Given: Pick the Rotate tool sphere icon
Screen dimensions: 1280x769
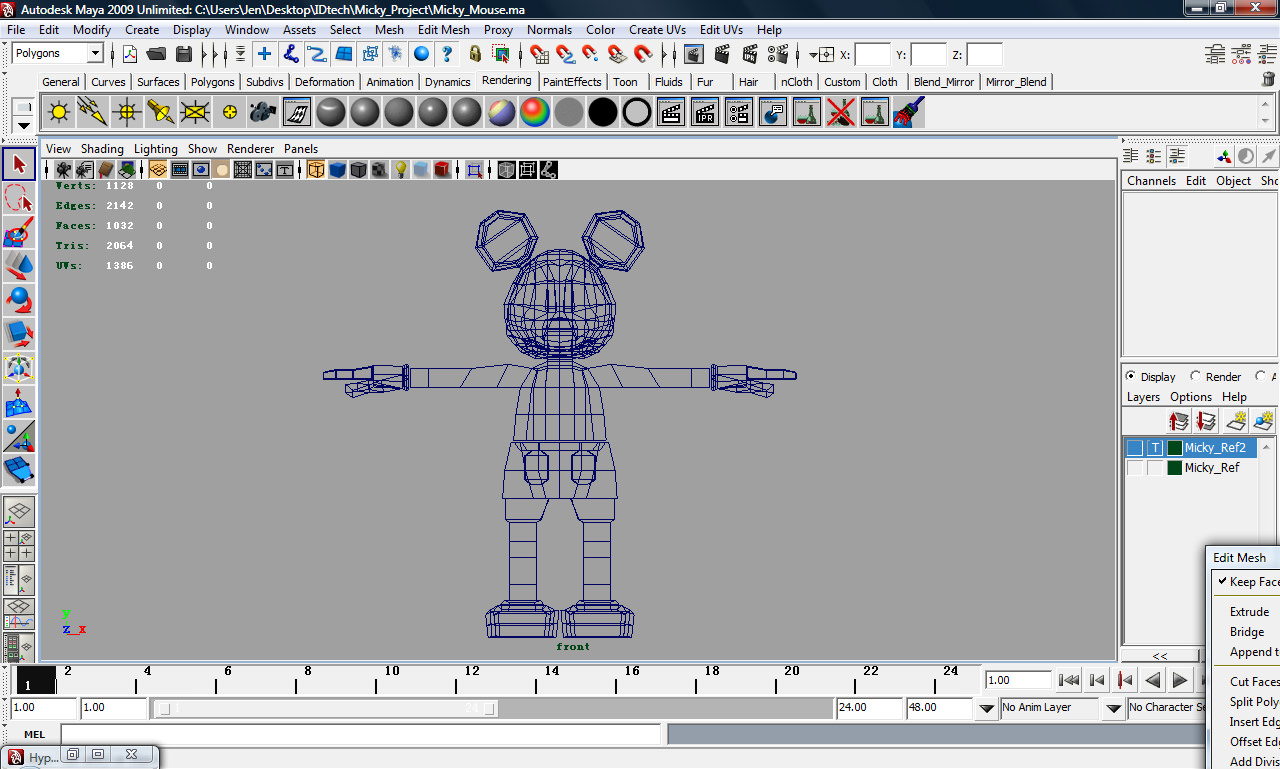Looking at the screenshot, I should click(x=19, y=300).
